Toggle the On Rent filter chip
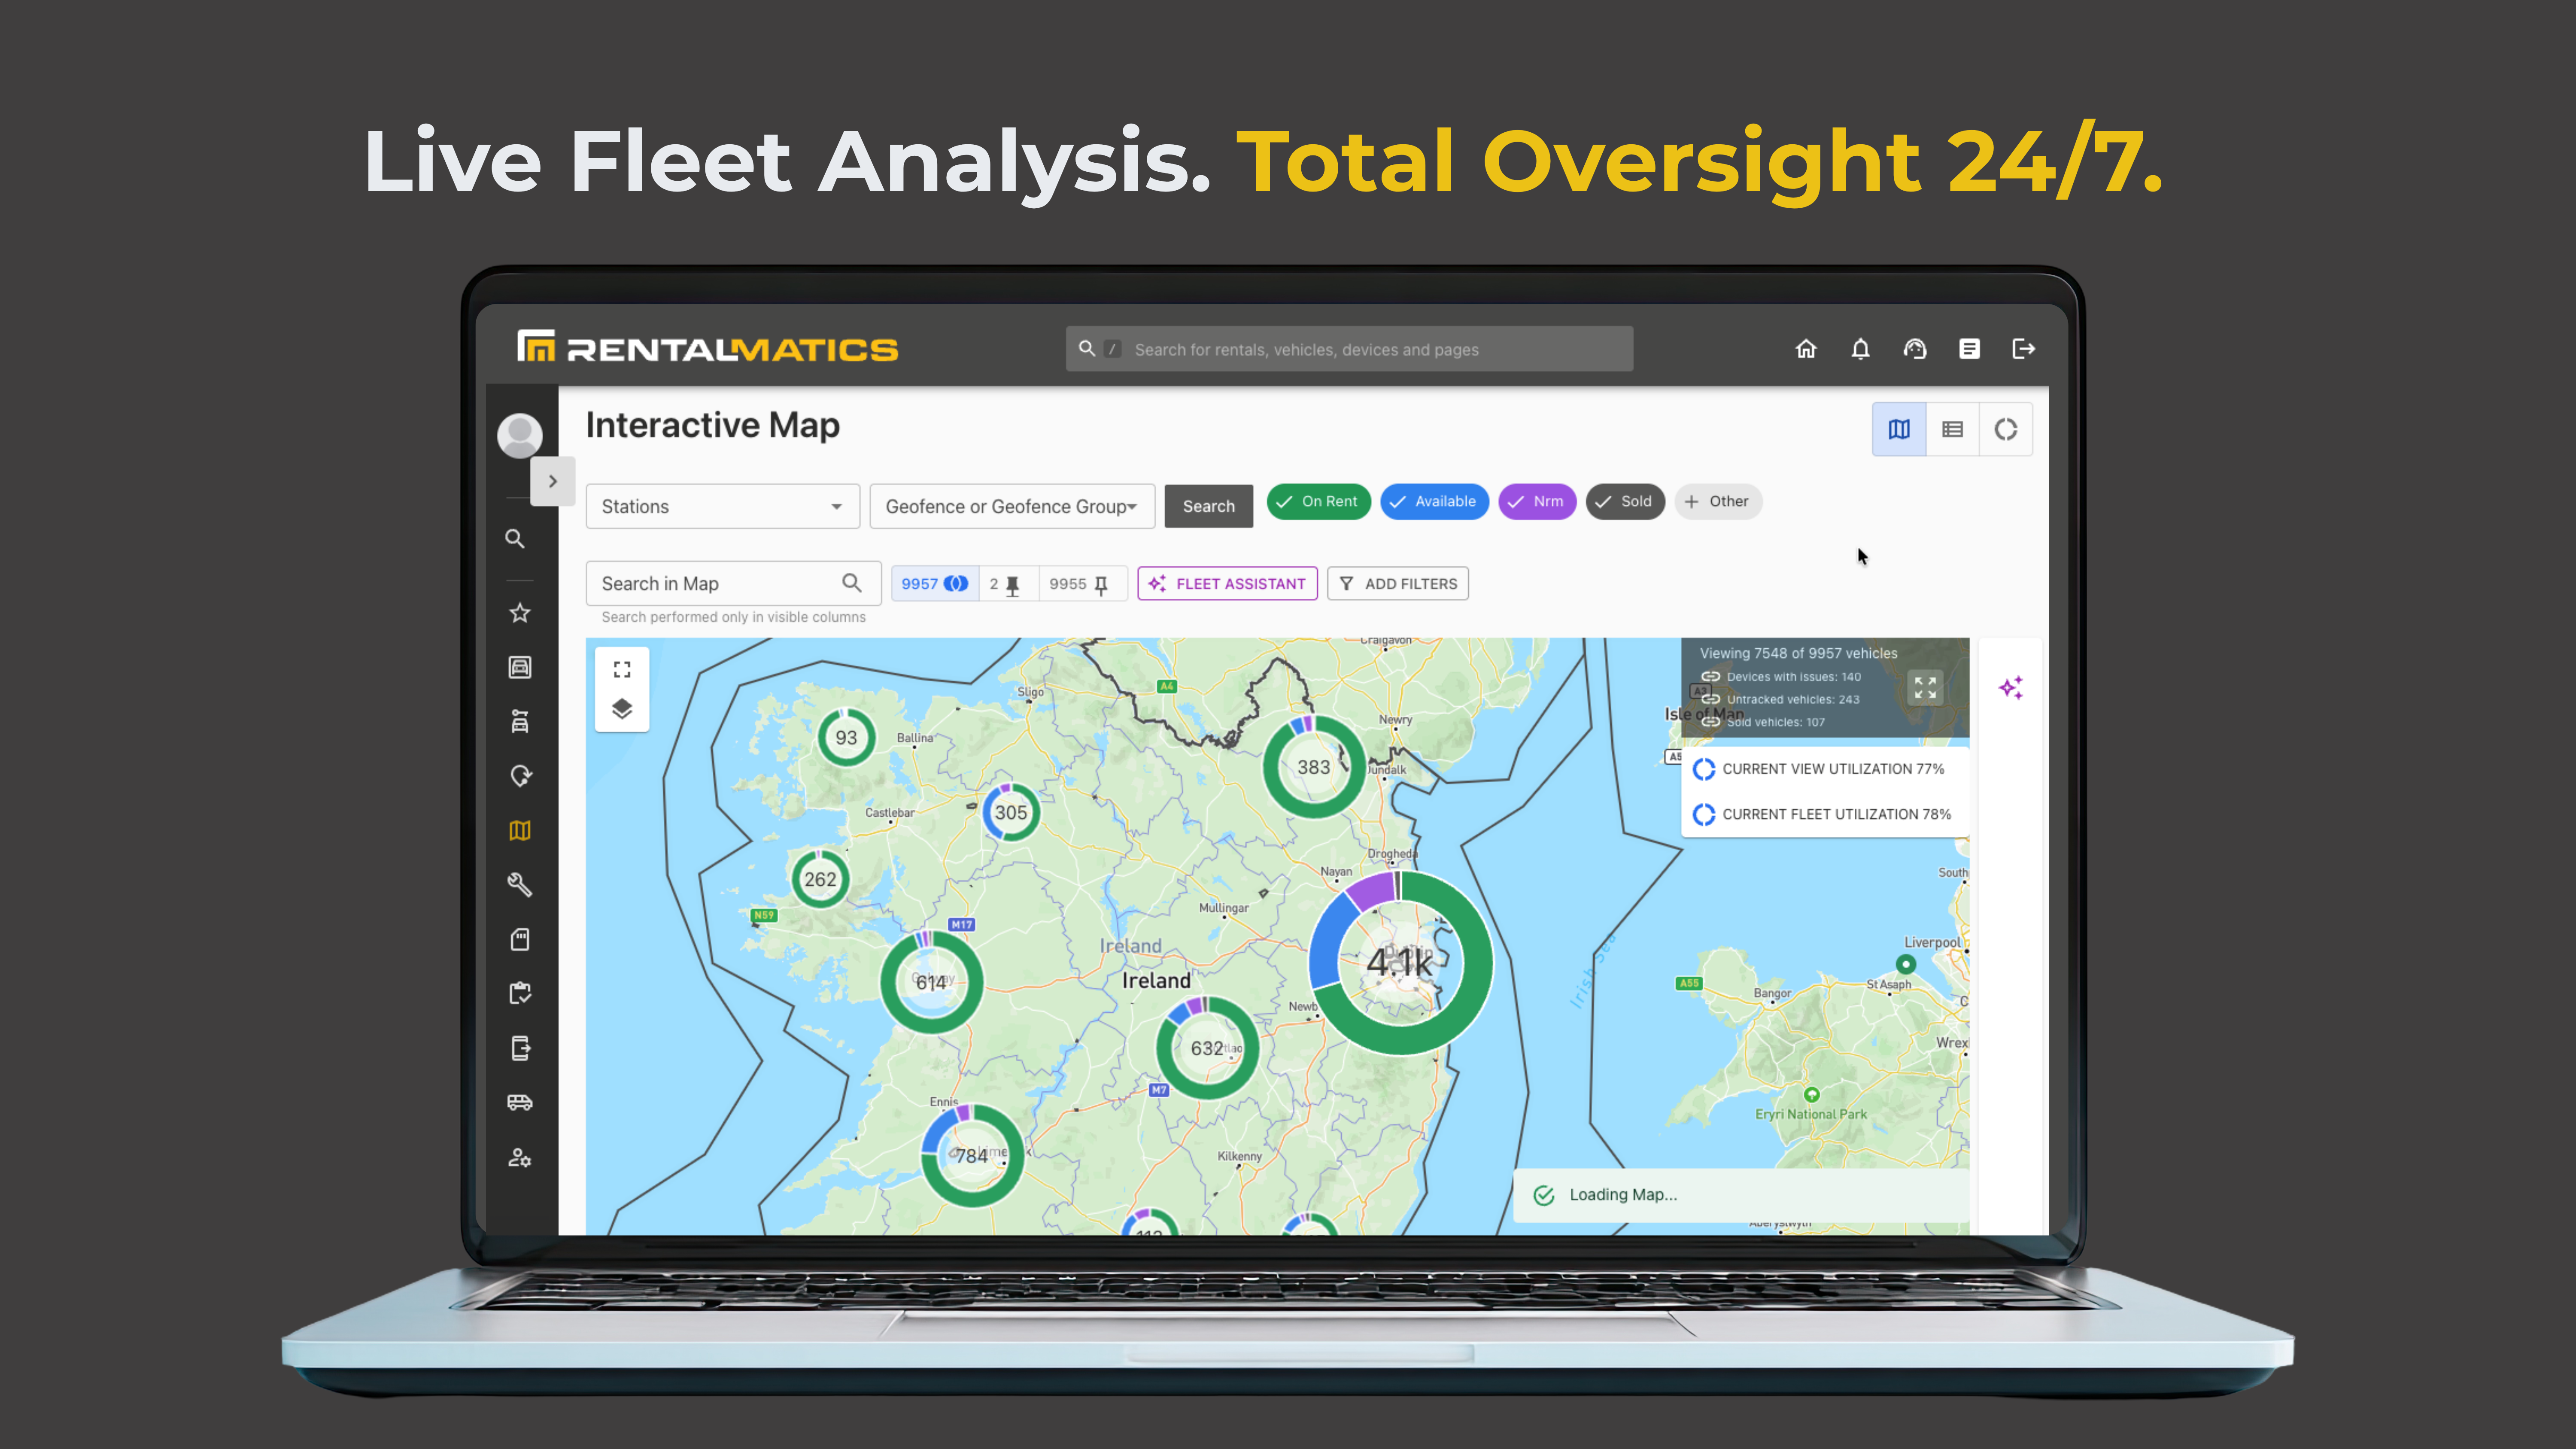Image resolution: width=2576 pixels, height=1449 pixels. click(1318, 501)
